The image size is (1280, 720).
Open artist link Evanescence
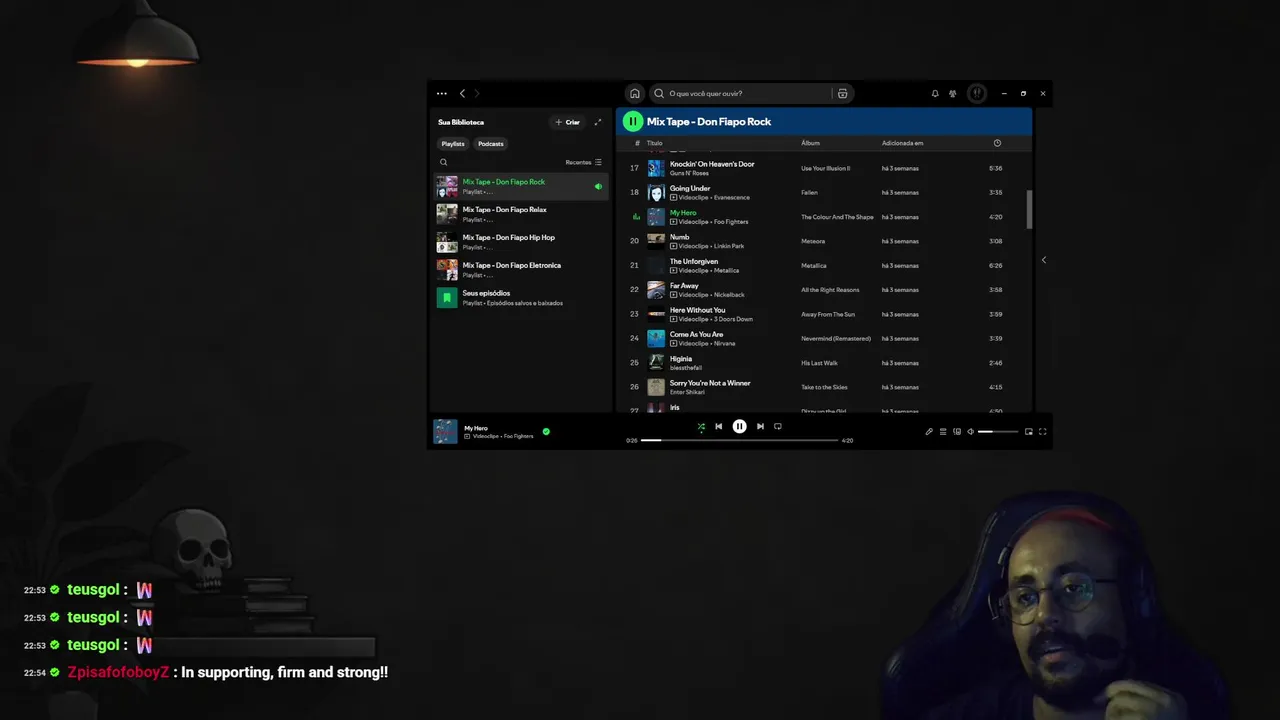[731, 198]
